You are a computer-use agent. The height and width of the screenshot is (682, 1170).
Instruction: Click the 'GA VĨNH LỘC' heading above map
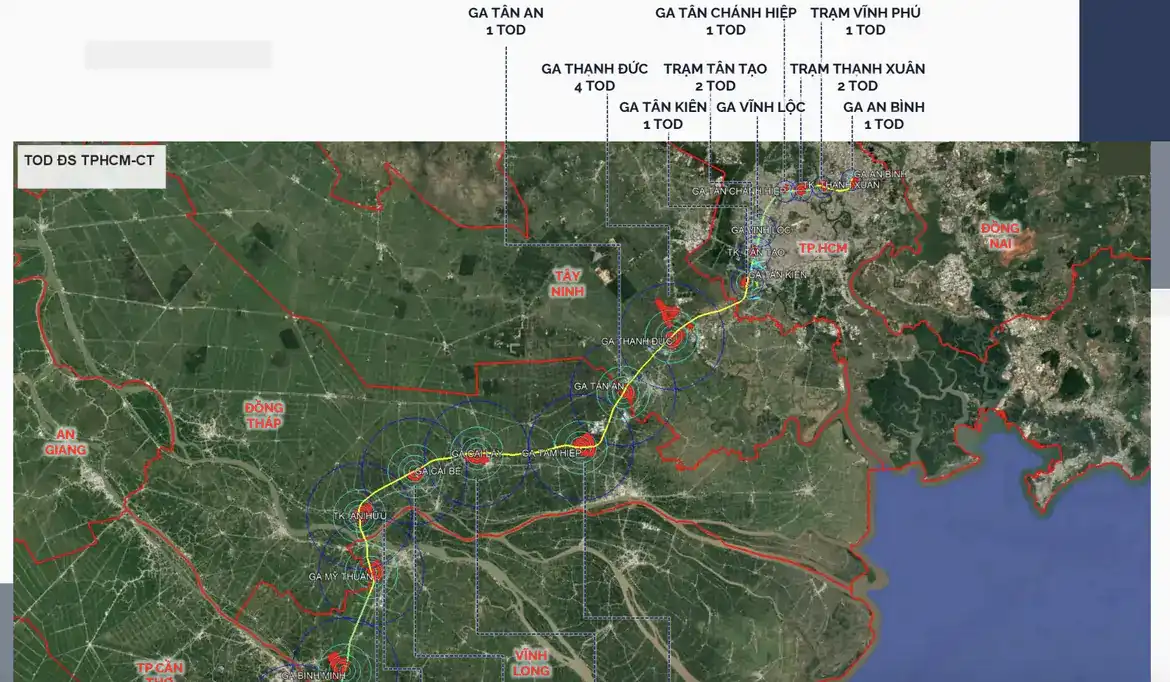point(760,107)
